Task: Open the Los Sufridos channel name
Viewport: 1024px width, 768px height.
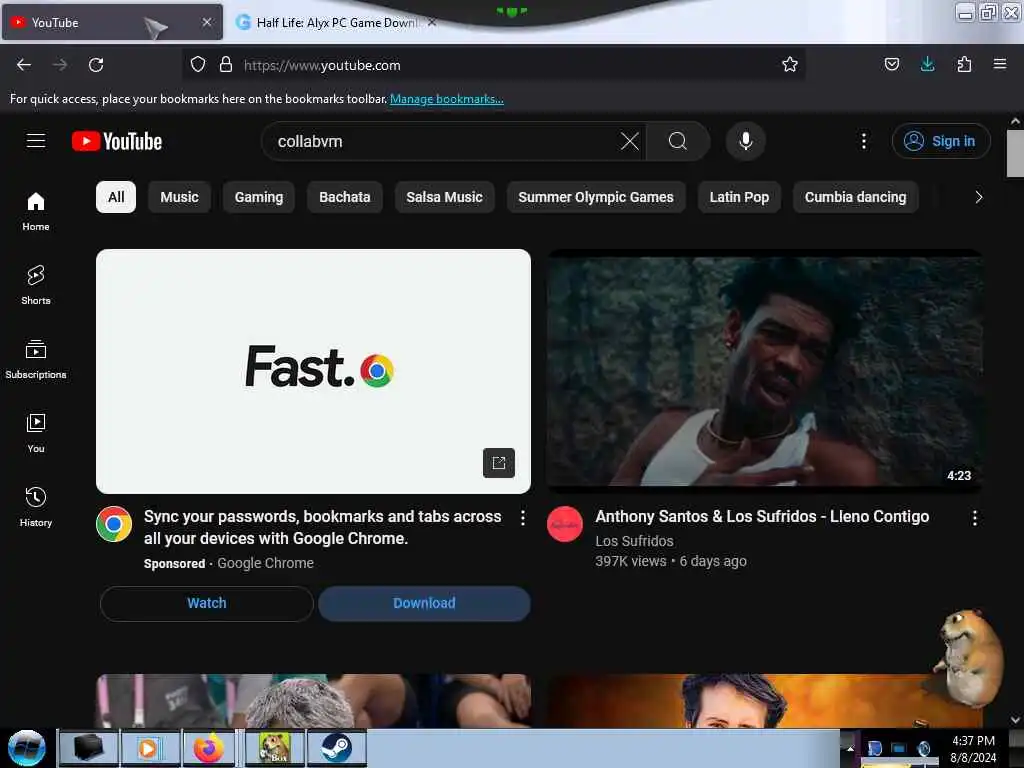Action: [x=634, y=541]
